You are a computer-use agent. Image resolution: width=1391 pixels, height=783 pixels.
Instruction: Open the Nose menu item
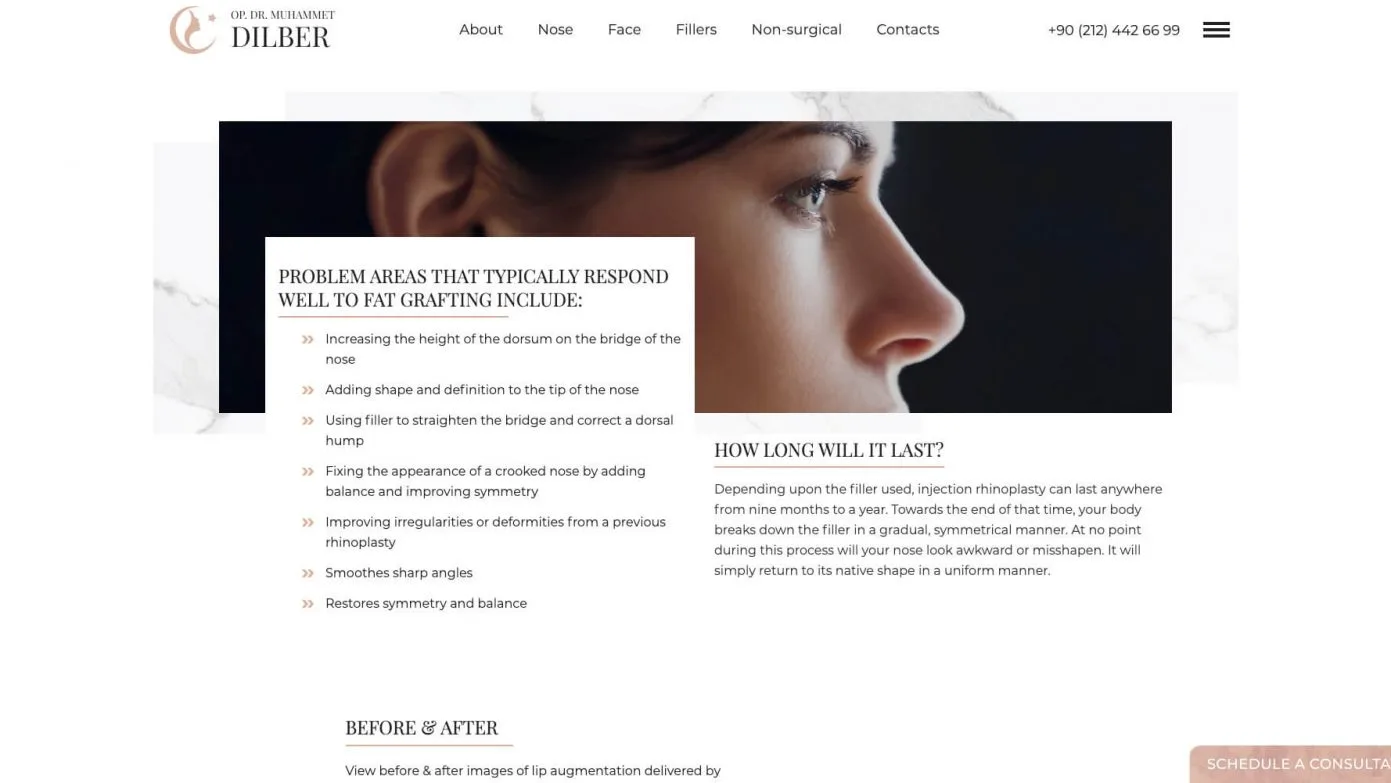[x=555, y=30]
